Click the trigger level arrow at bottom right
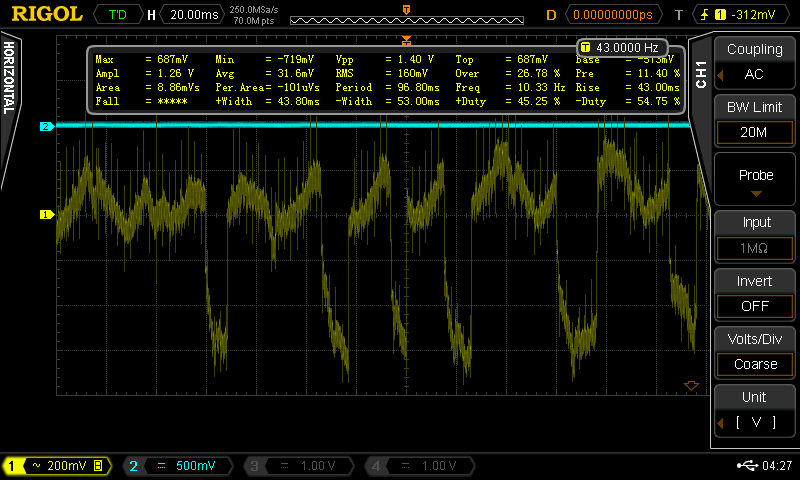800x480 pixels. [x=691, y=386]
